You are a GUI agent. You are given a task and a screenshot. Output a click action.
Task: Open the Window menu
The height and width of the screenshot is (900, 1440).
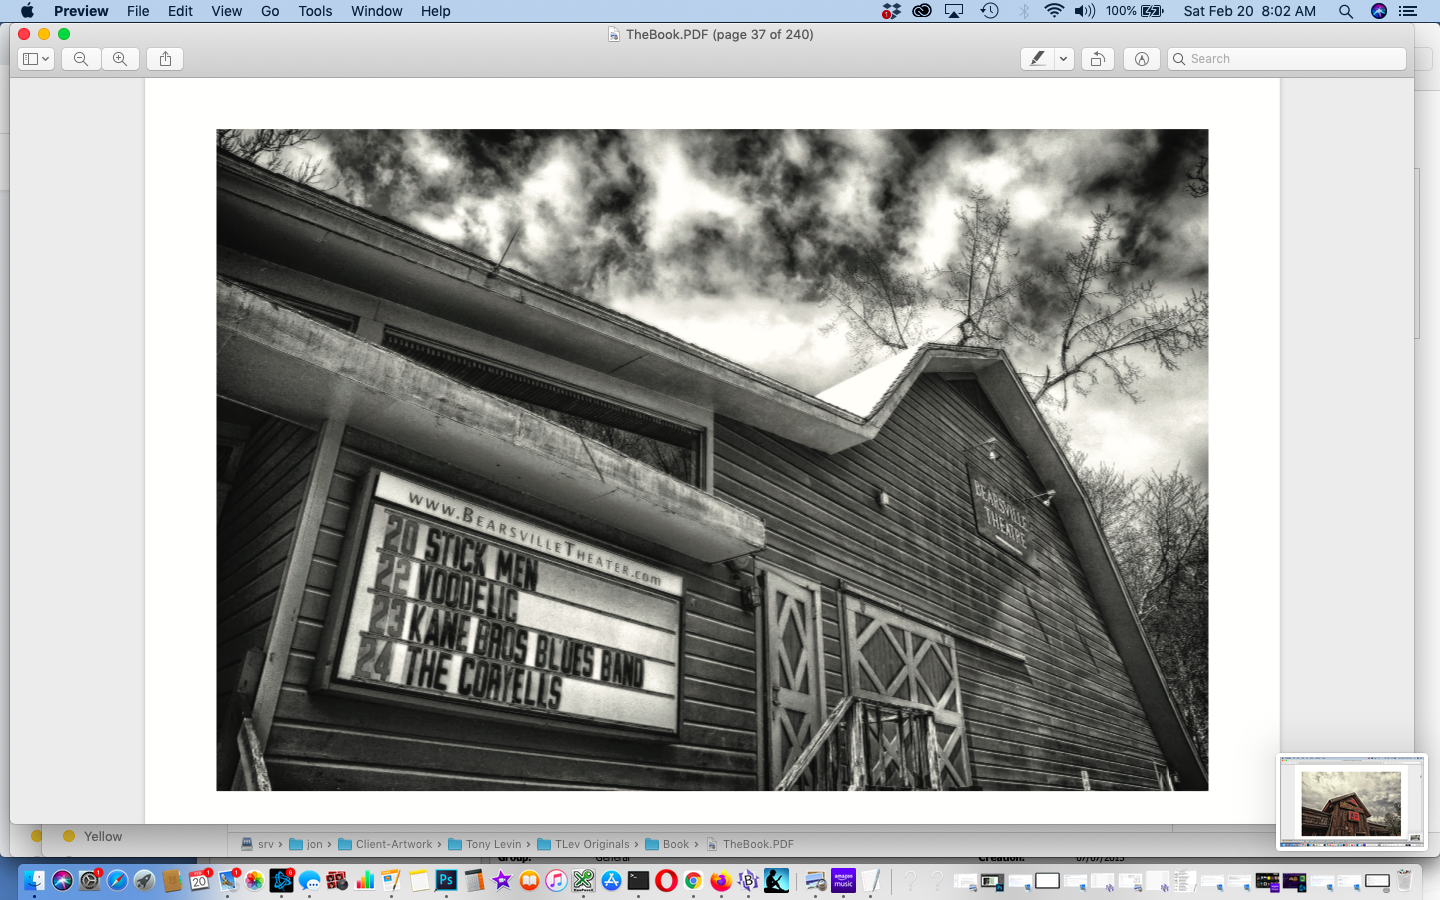376,11
